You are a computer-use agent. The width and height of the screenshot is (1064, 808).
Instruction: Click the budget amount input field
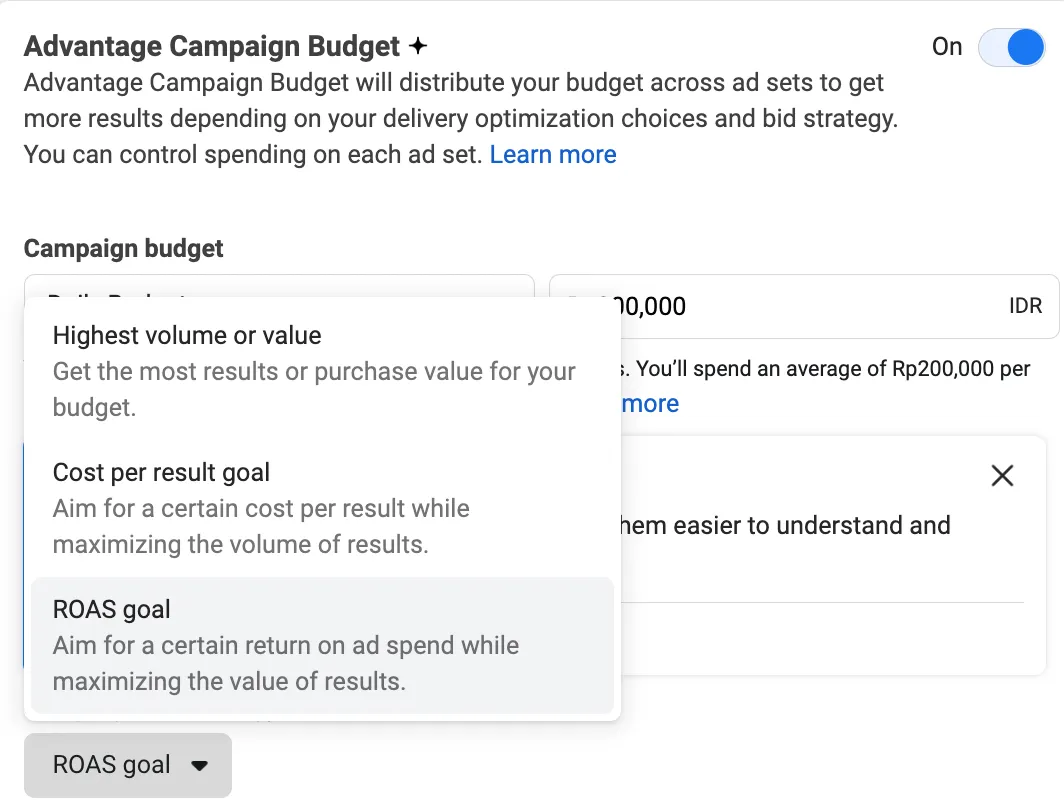point(803,306)
